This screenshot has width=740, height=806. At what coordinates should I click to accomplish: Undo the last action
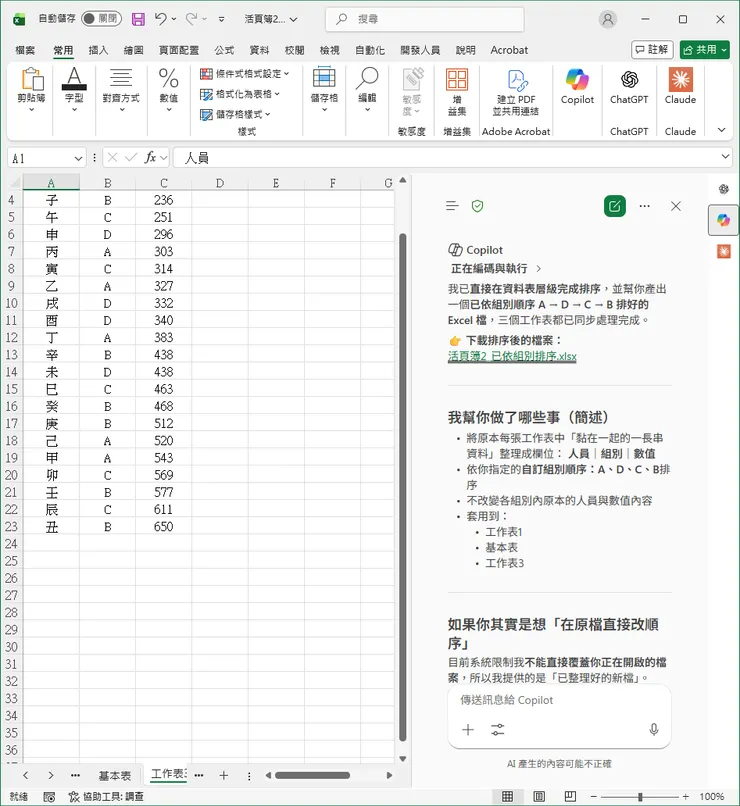(x=161, y=19)
